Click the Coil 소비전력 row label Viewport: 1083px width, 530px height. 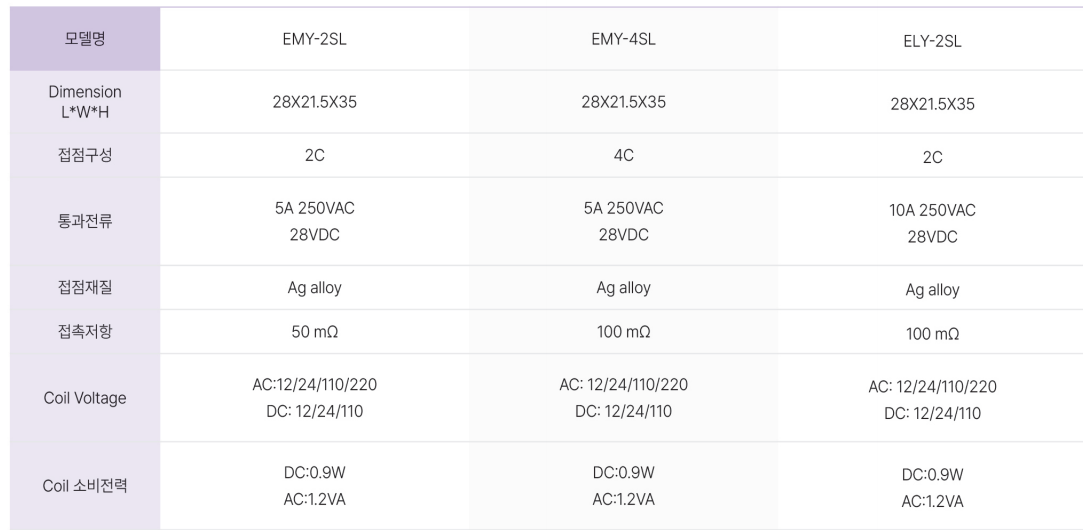[x=85, y=486]
